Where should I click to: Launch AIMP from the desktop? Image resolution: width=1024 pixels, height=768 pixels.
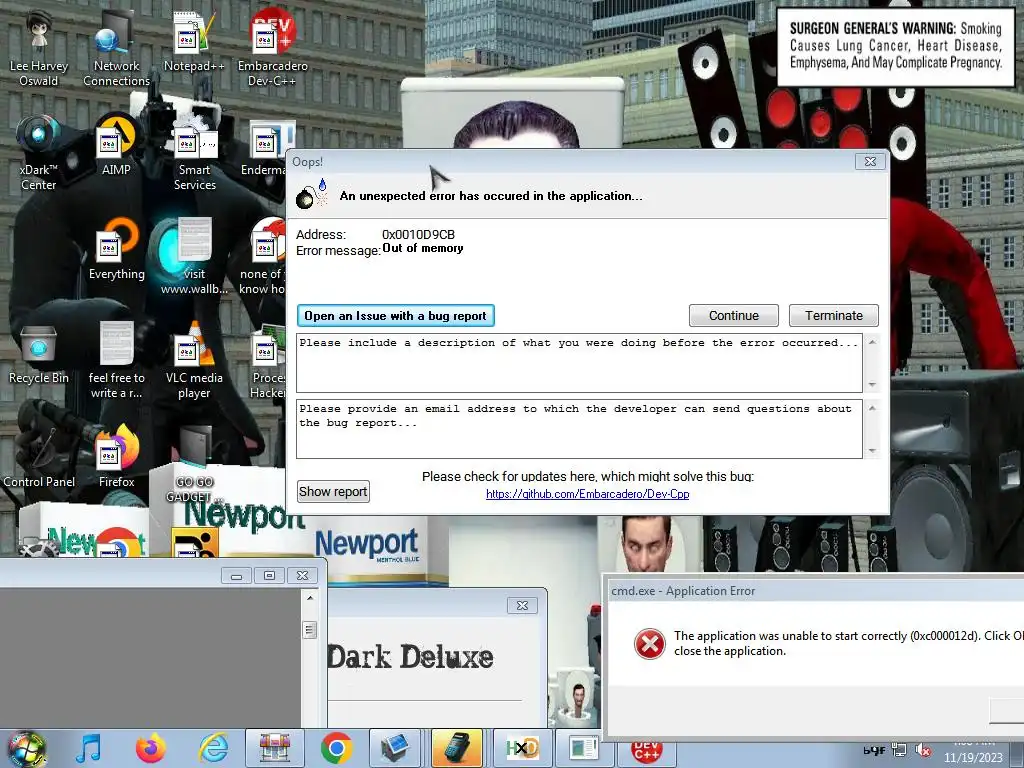(116, 146)
